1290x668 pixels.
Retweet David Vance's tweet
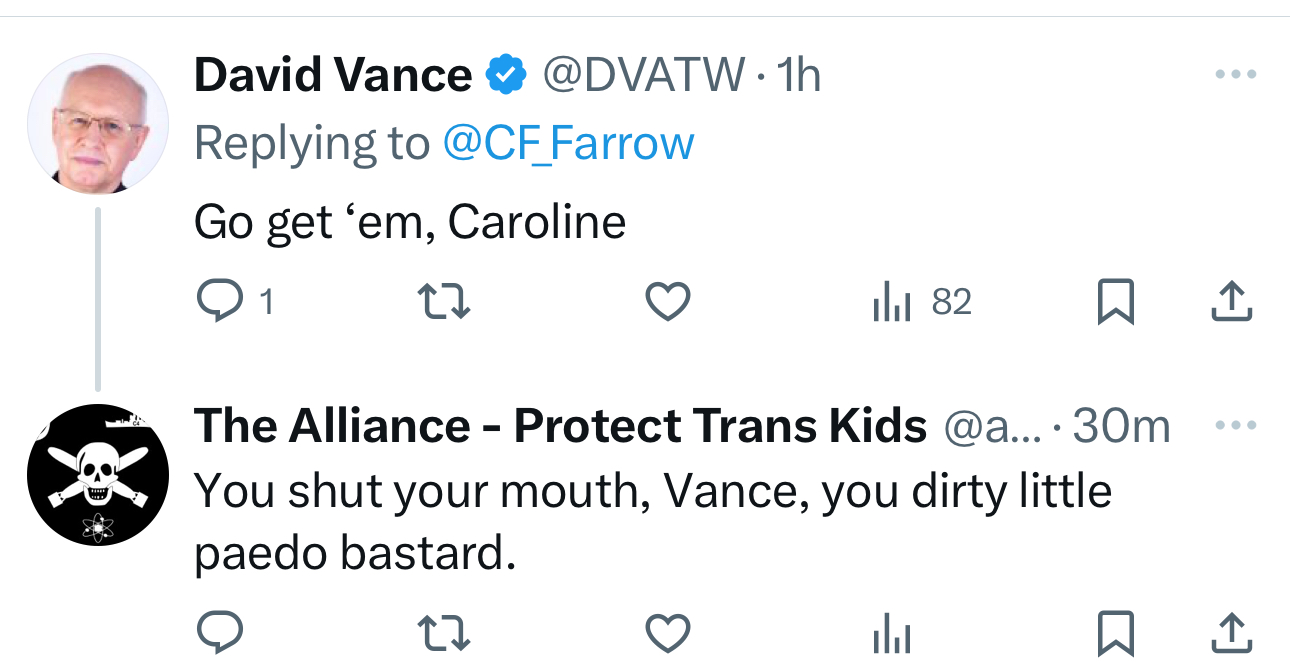443,302
